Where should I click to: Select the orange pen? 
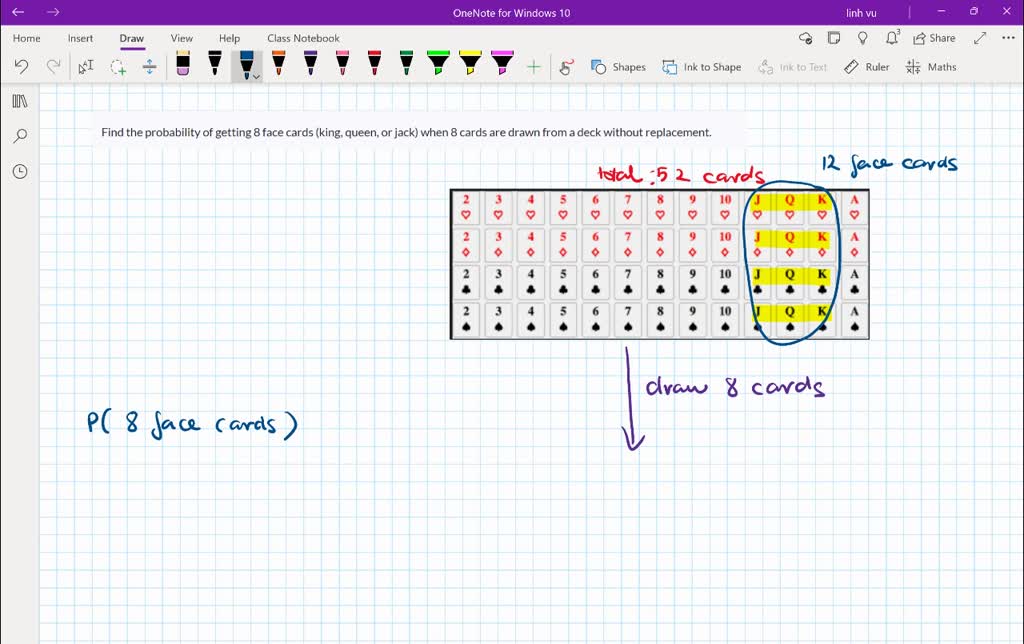(279, 64)
